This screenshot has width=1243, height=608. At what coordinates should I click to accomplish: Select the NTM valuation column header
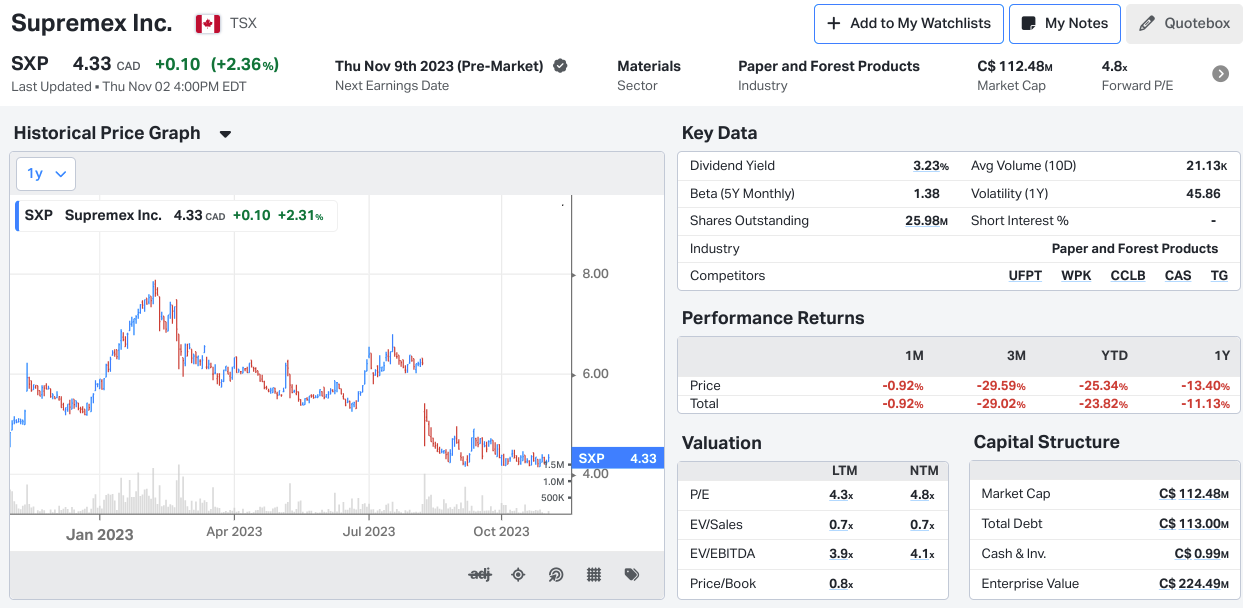924,470
